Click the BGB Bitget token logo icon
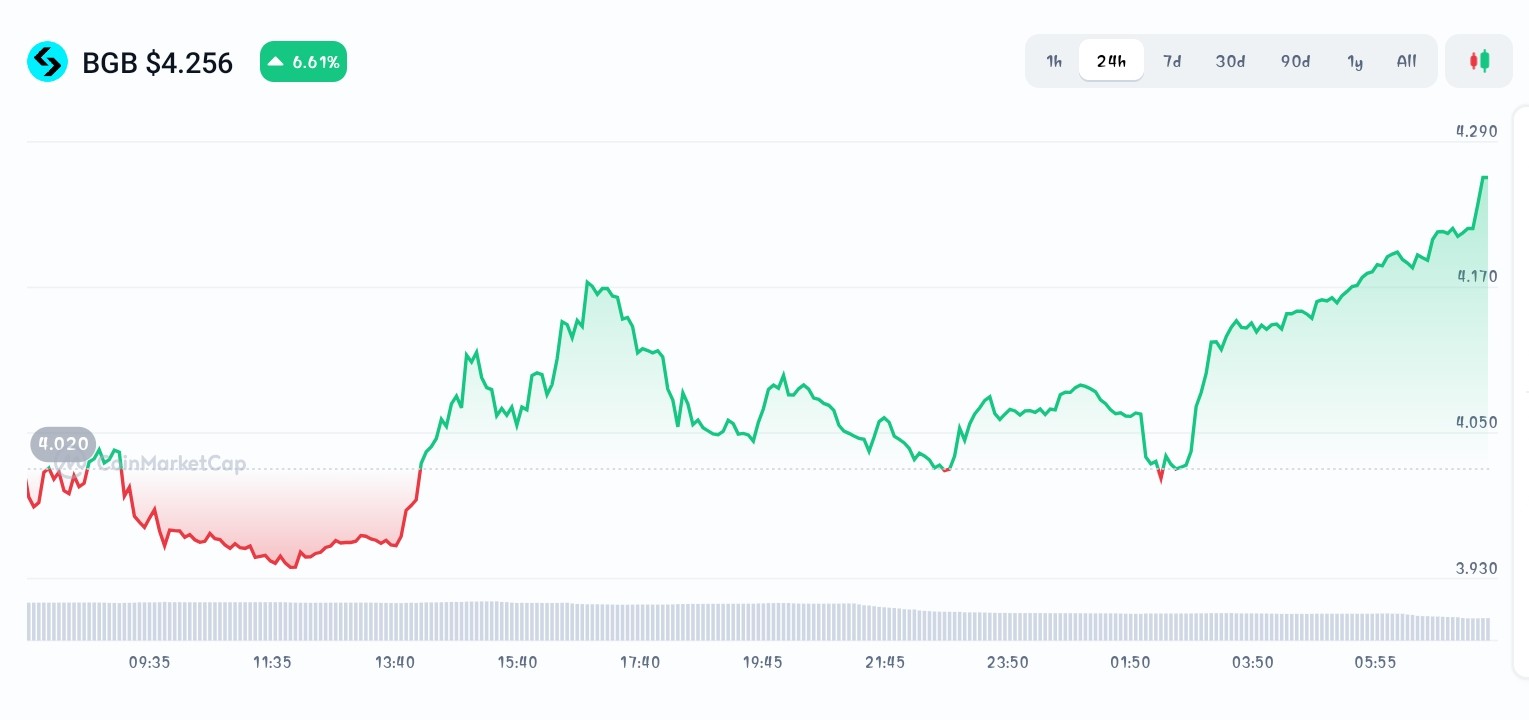 [x=47, y=61]
